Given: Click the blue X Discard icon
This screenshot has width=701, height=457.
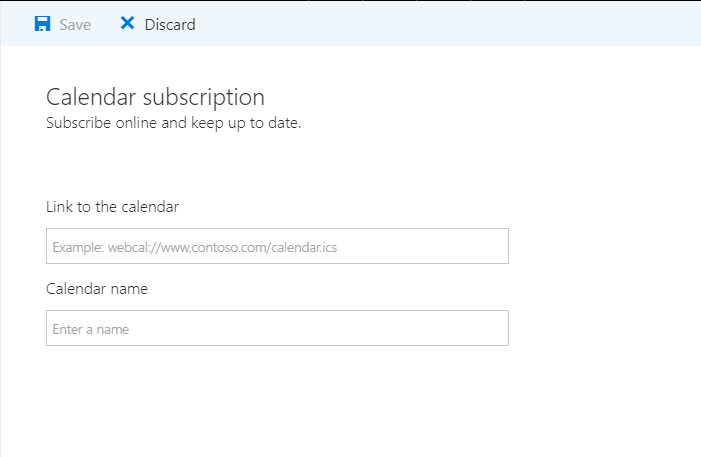Looking at the screenshot, I should (x=127, y=23).
